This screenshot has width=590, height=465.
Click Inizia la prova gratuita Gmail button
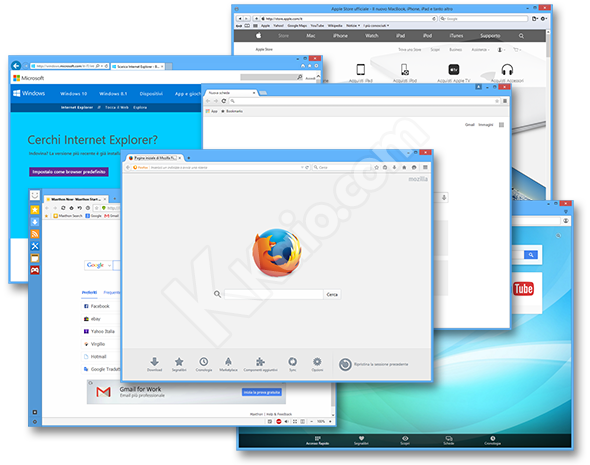pos(262,392)
